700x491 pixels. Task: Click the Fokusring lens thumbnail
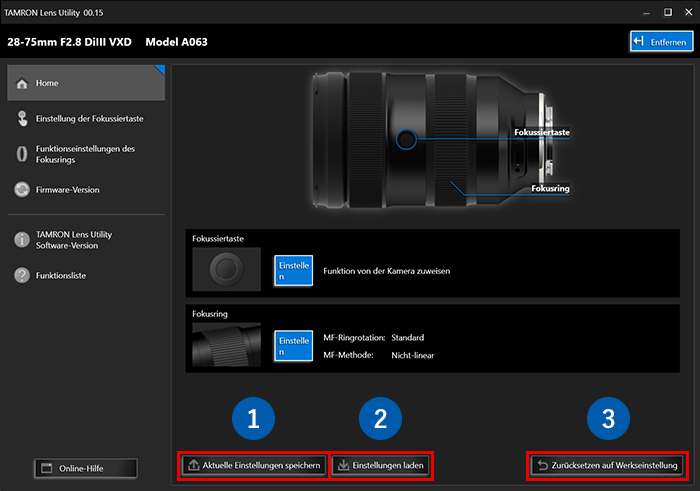tap(226, 345)
